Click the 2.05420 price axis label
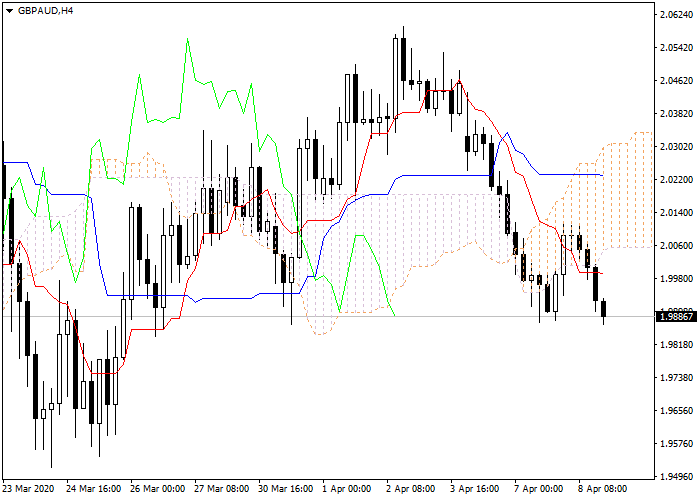Screen dimensions: 700x500 click(678, 48)
